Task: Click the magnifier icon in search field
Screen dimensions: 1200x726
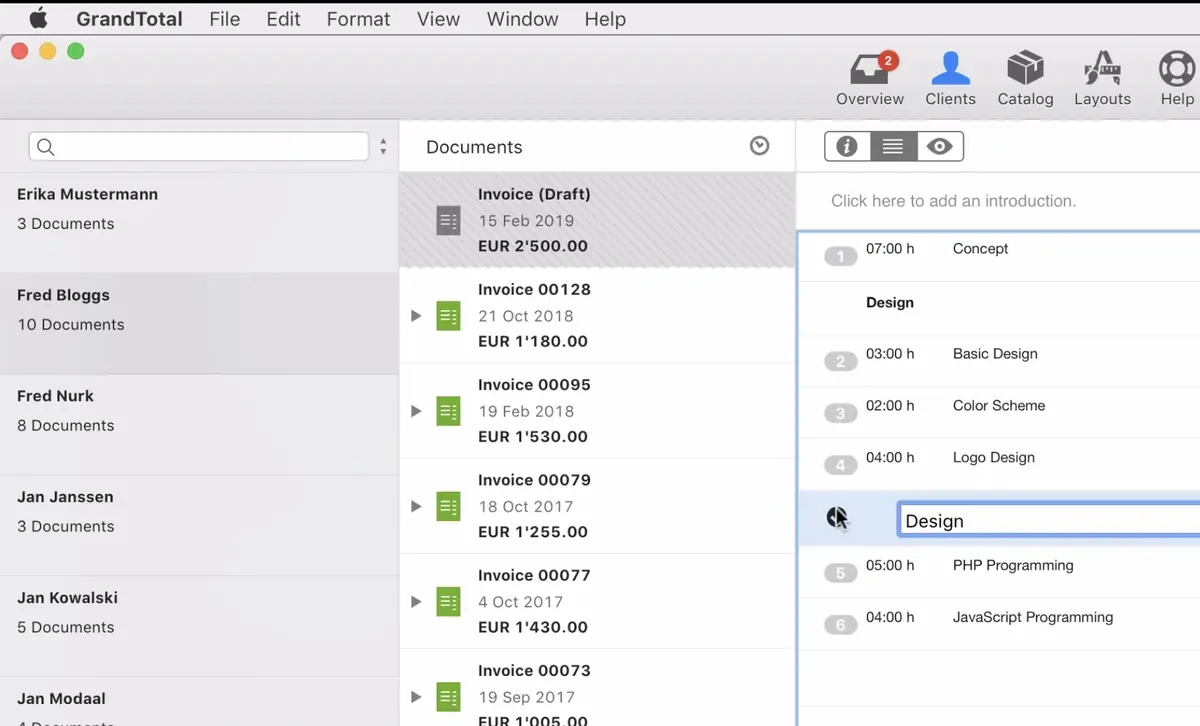Action: [45, 147]
